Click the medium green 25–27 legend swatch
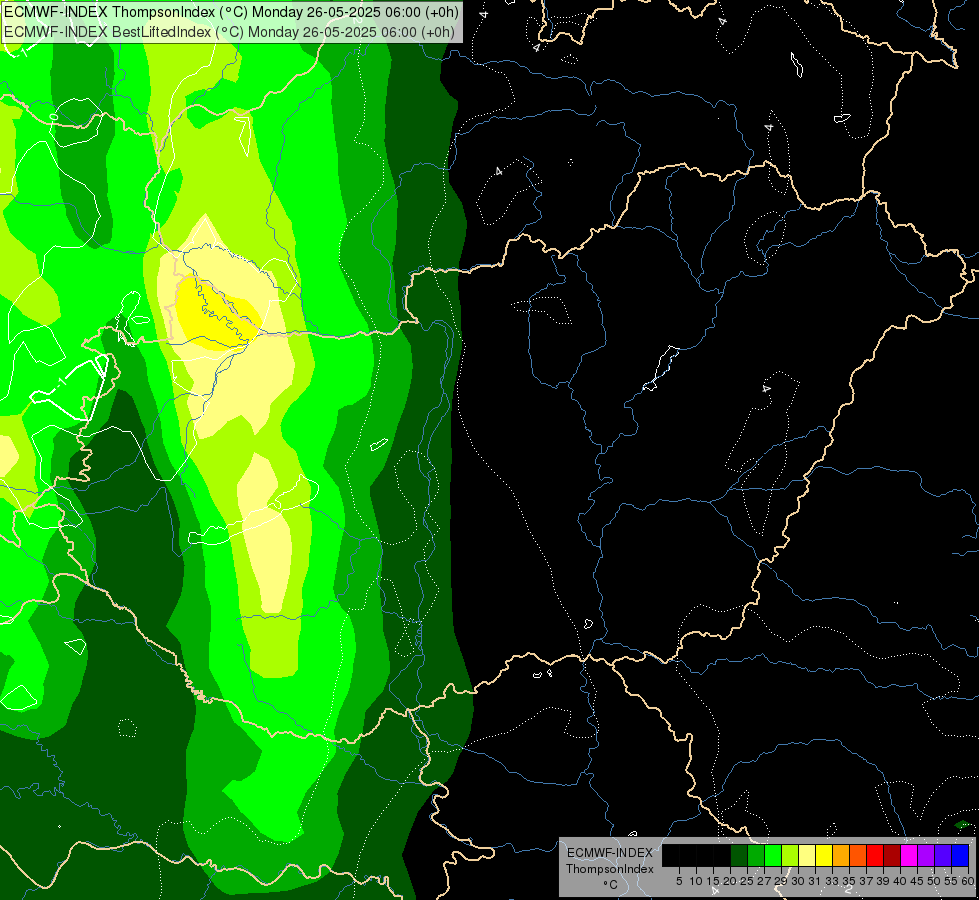 pos(756,855)
